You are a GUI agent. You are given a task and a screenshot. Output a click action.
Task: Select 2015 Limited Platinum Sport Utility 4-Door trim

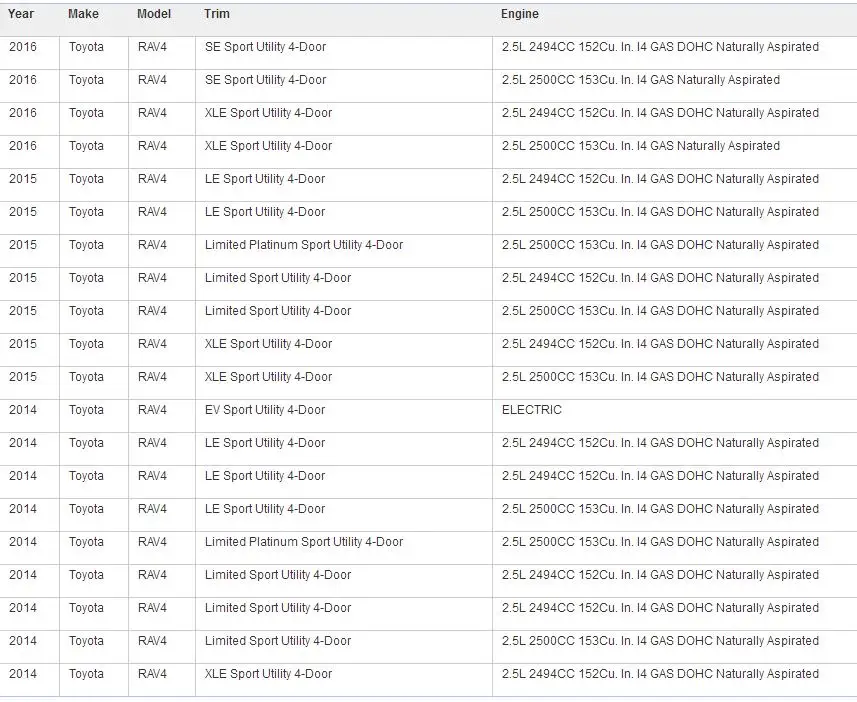tap(304, 244)
